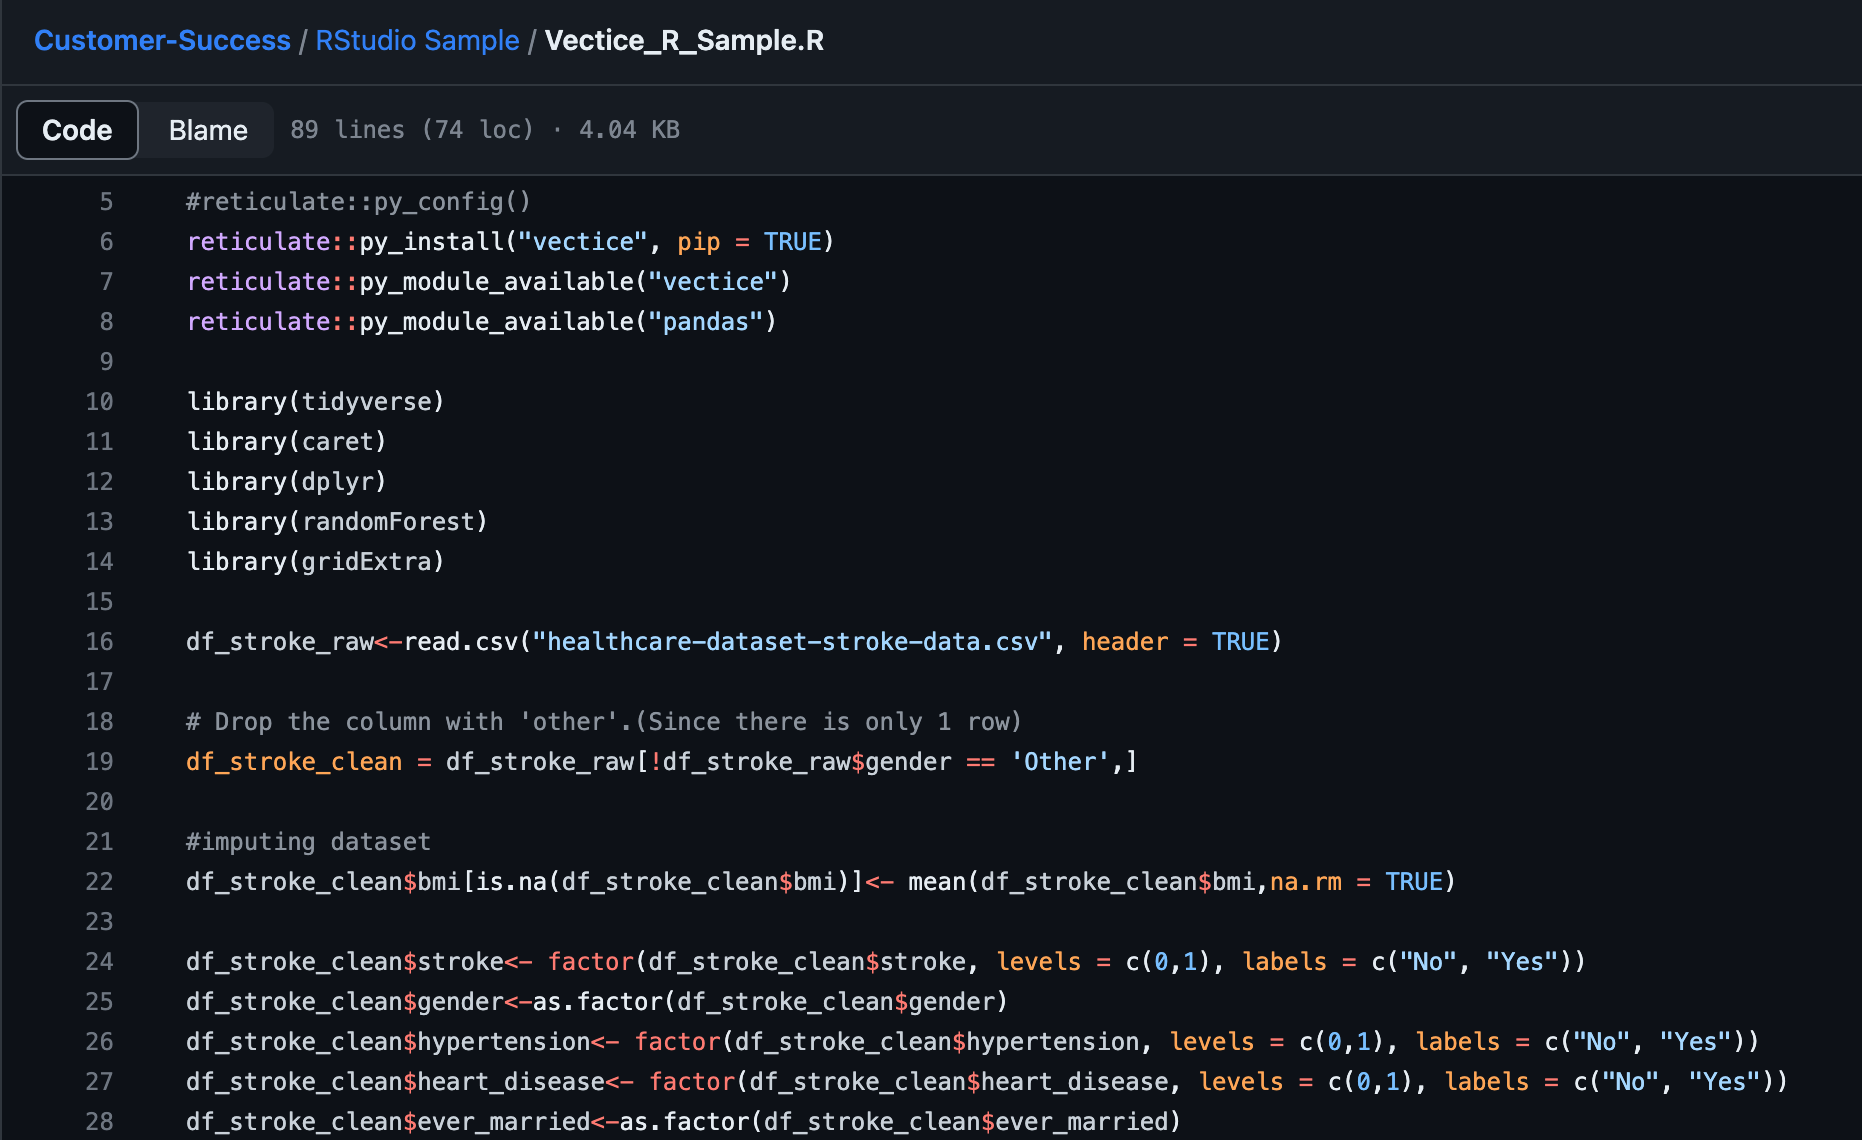Select line number 5
Viewport: 1862px width, 1140px height.
coord(106,202)
